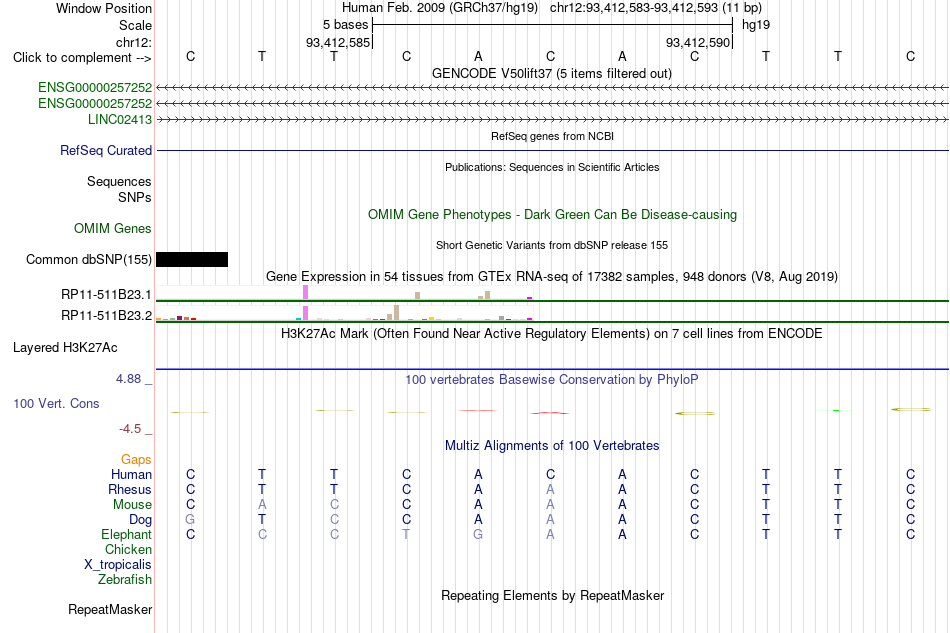The image size is (950, 633).
Task: Select the Rhesus alignment row label
Action: pyautogui.click(x=130, y=489)
